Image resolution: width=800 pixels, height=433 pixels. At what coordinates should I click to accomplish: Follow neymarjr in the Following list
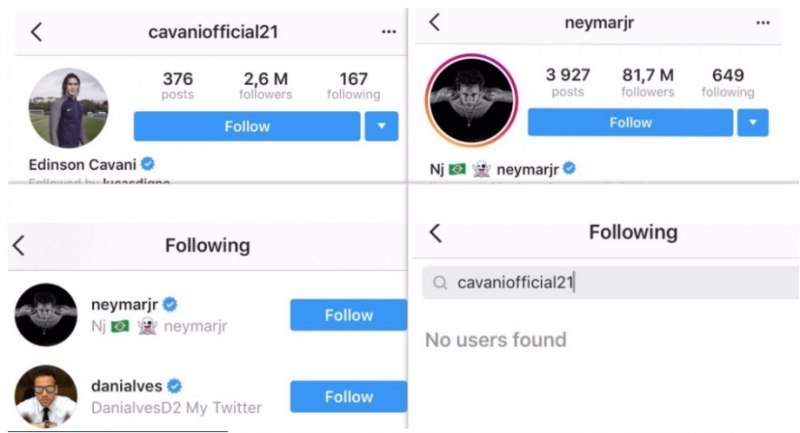click(348, 315)
